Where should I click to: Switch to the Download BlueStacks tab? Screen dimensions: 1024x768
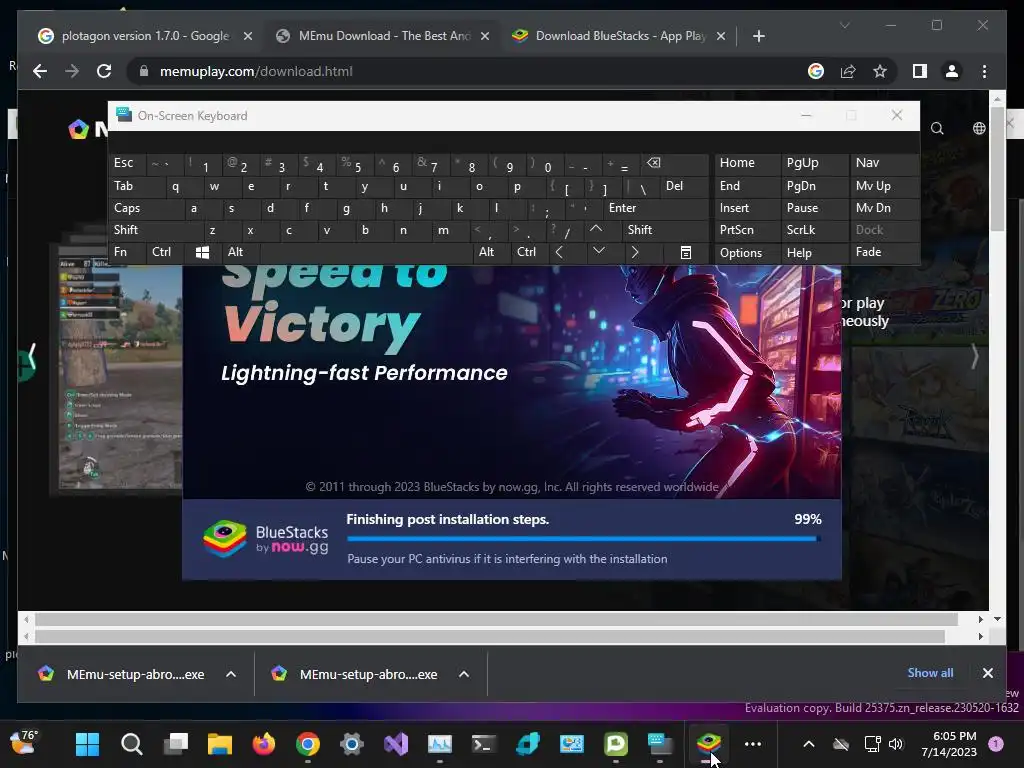[x=620, y=36]
